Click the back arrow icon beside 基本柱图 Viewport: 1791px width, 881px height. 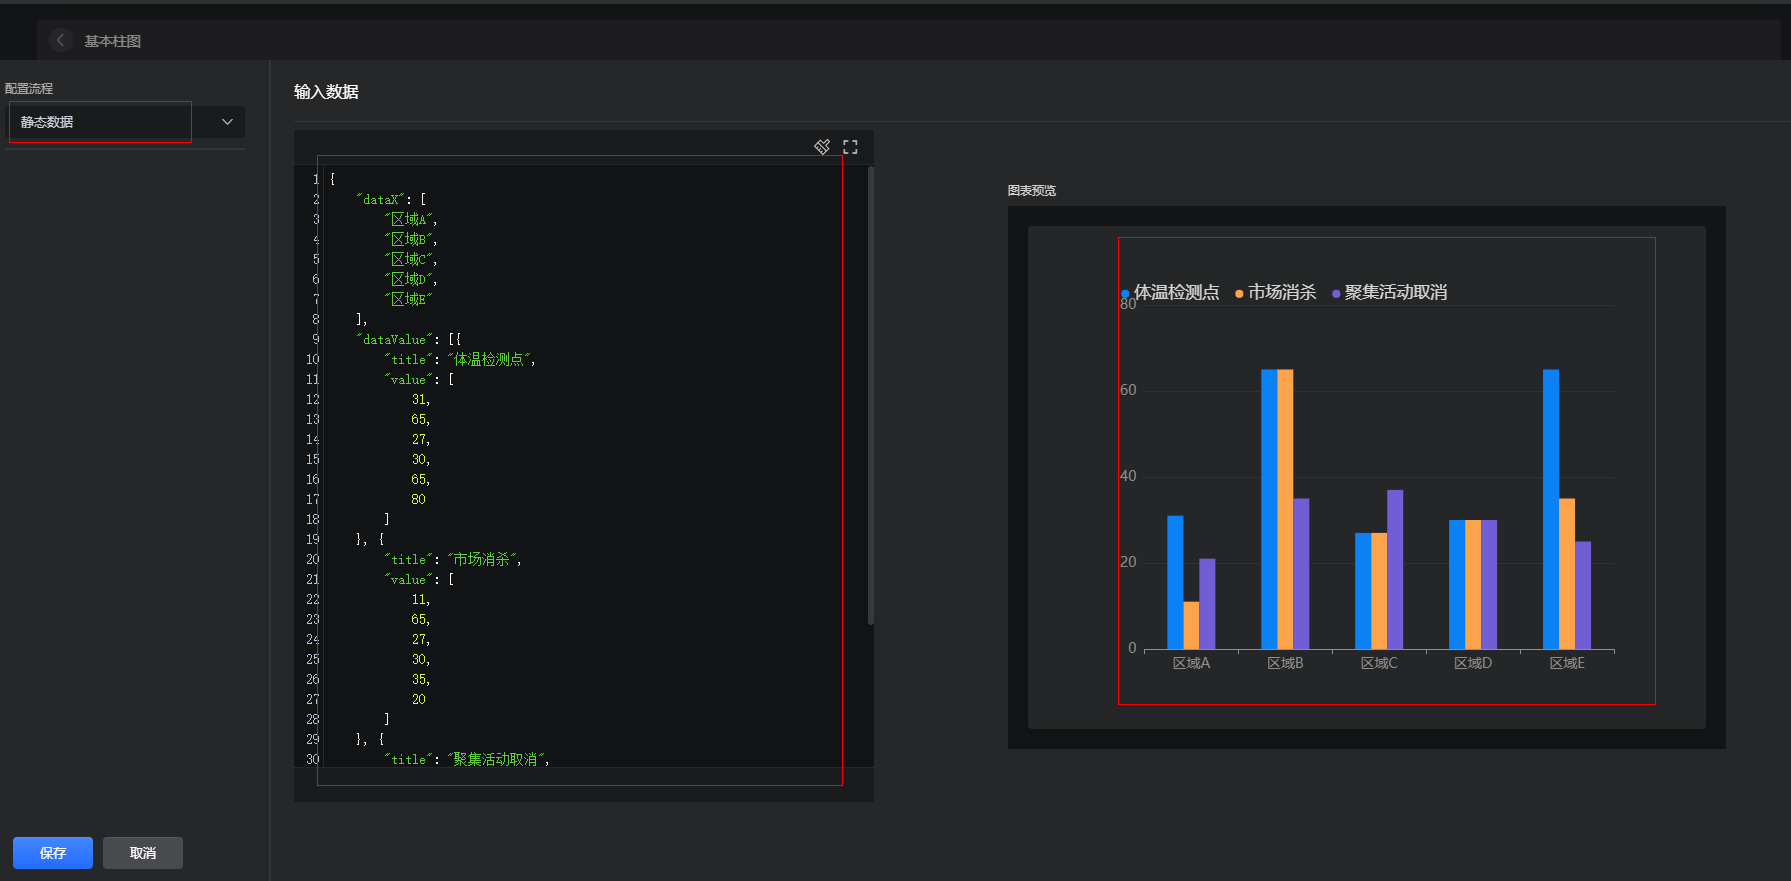[x=61, y=40]
